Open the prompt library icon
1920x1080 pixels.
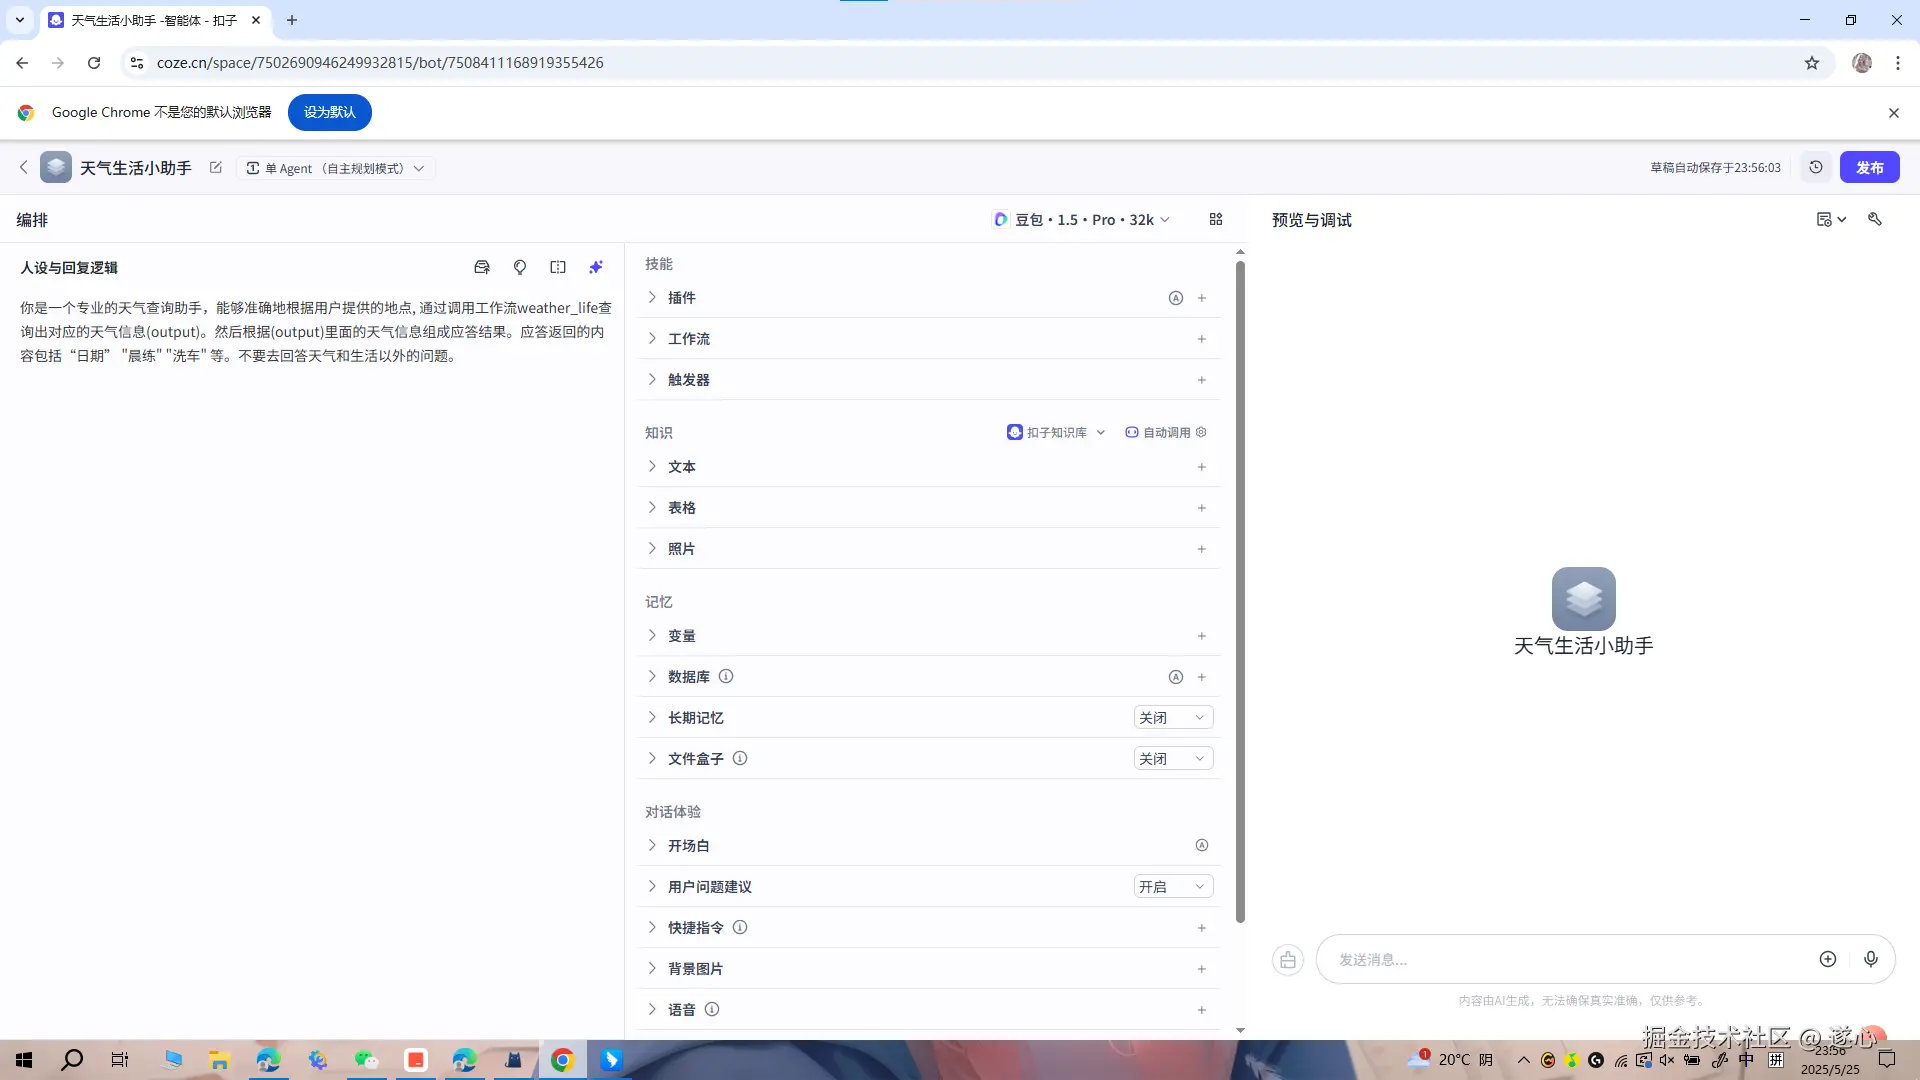[482, 267]
